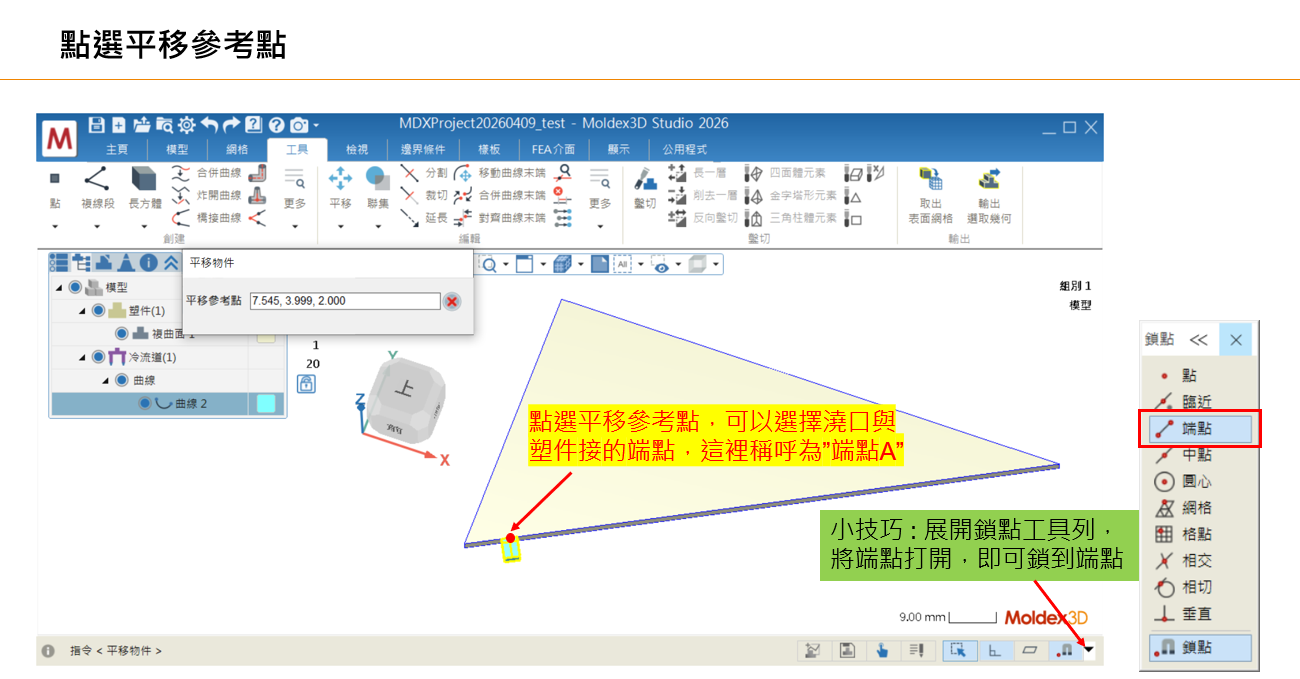Viewport: 1300px width, 679px height.
Task: Click the Help question mark icon
Action: coord(276,125)
